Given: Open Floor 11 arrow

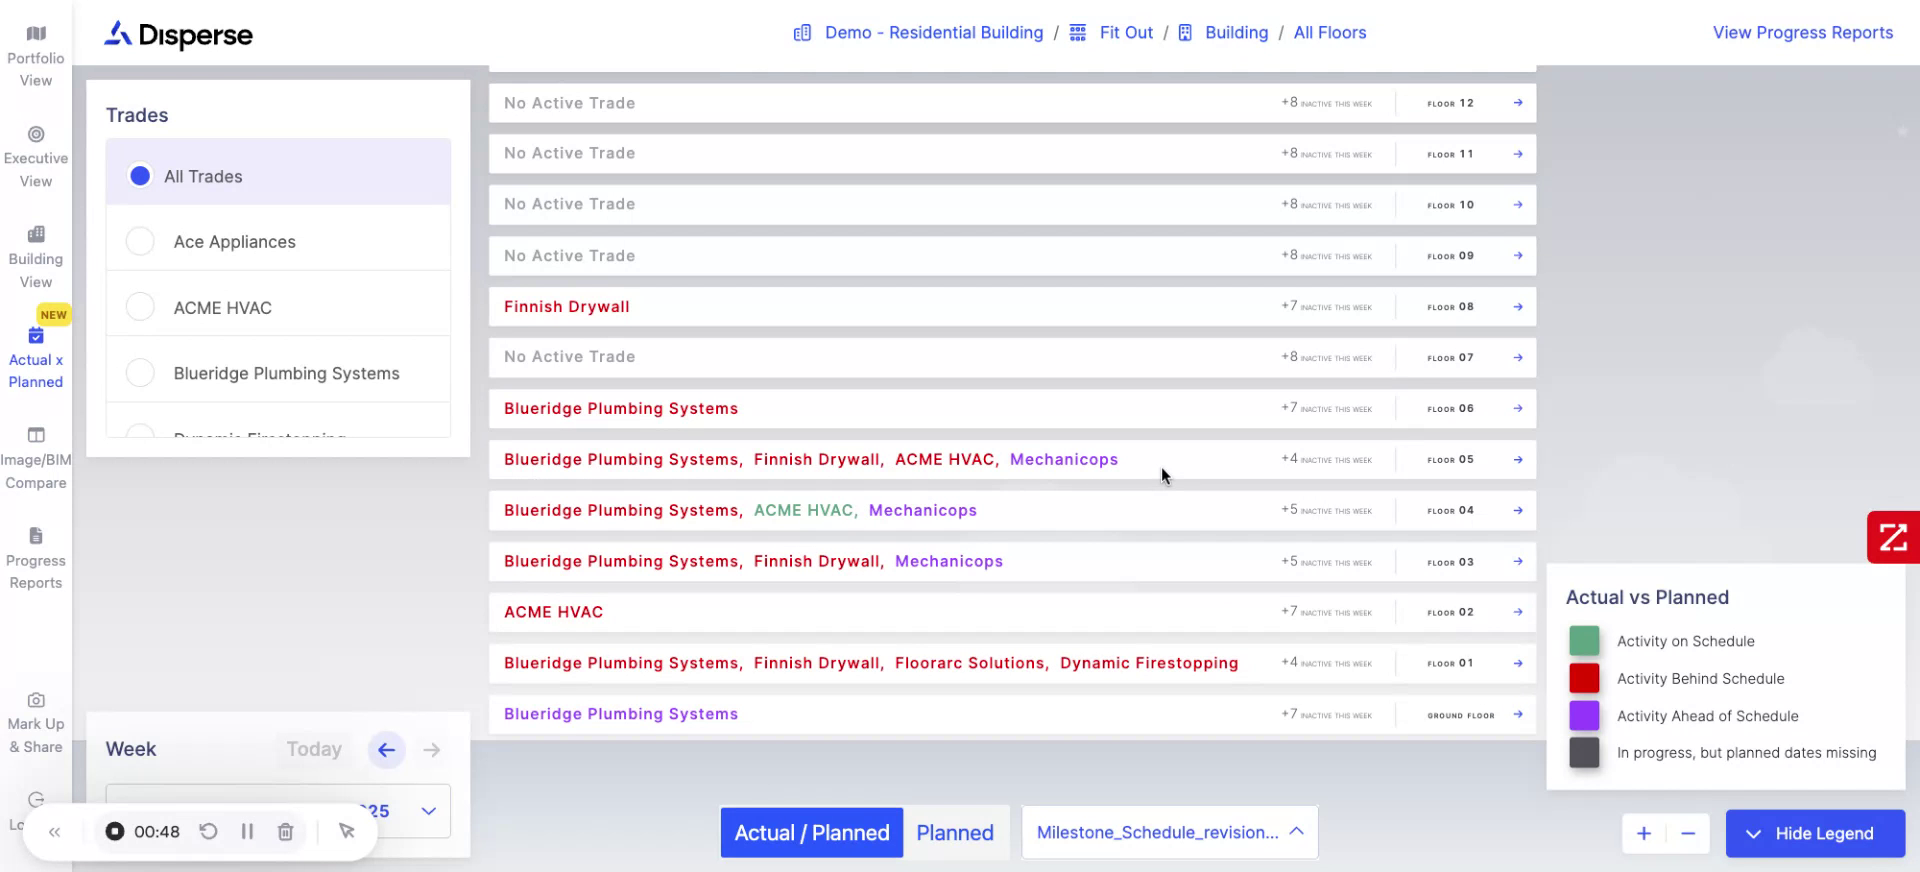Looking at the screenshot, I should point(1518,154).
